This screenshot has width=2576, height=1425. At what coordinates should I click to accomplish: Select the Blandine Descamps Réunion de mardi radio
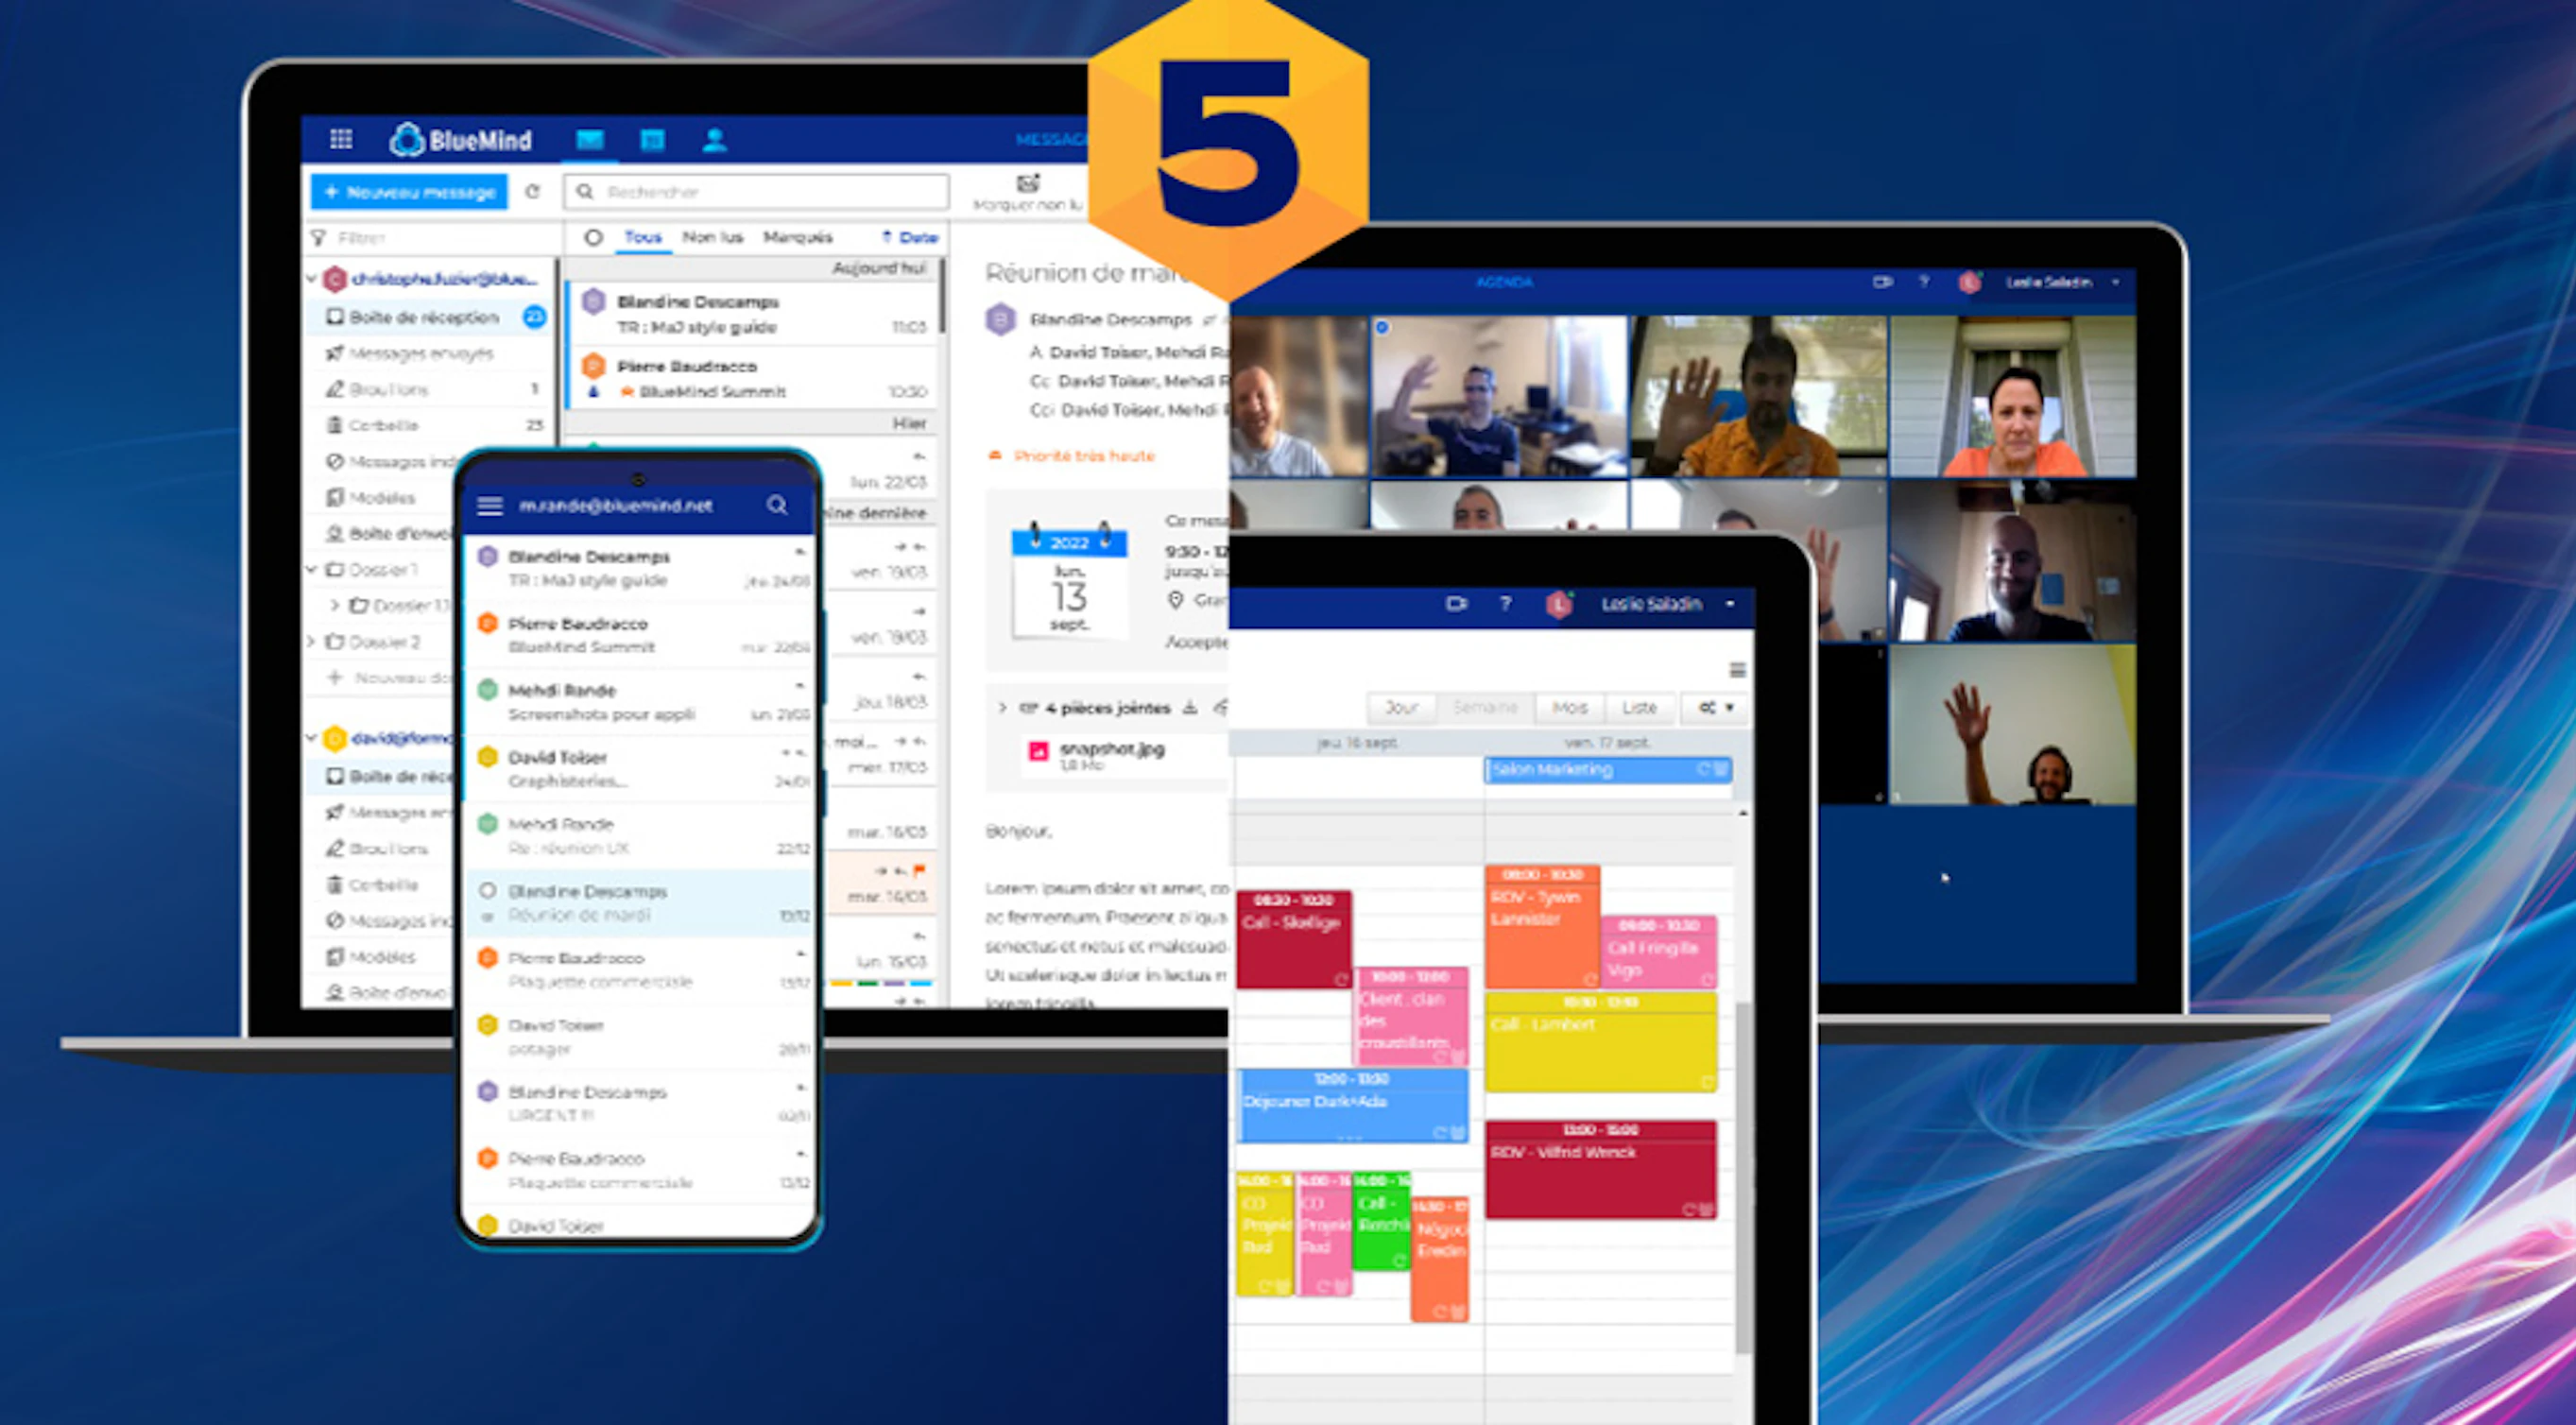pyautogui.click(x=488, y=890)
